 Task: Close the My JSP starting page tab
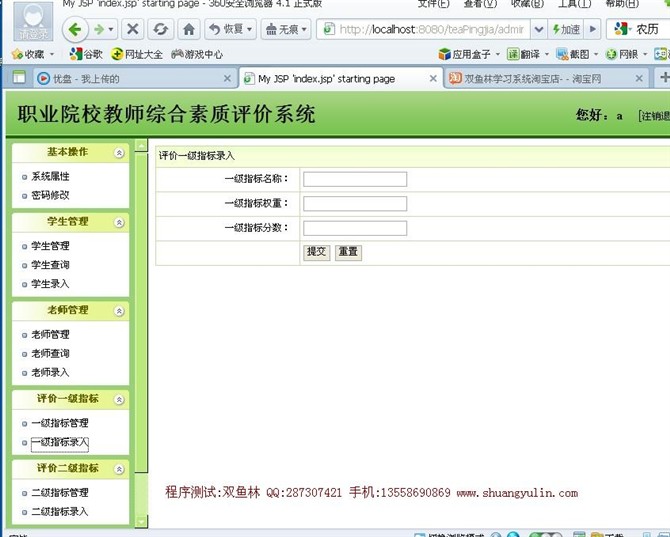click(433, 79)
